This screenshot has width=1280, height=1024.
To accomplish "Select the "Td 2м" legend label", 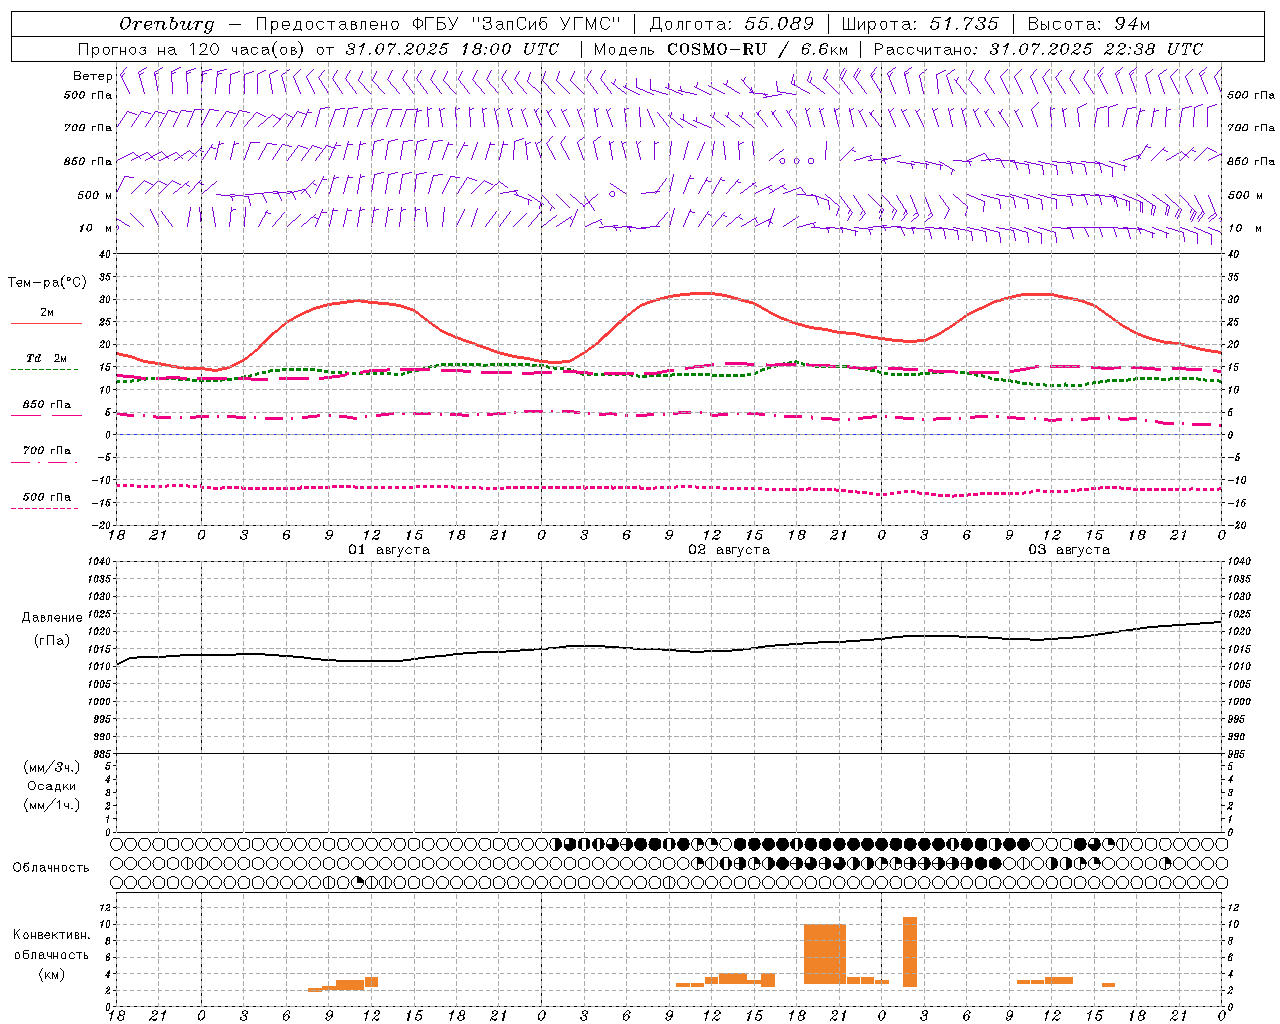I will pyautogui.click(x=47, y=358).
